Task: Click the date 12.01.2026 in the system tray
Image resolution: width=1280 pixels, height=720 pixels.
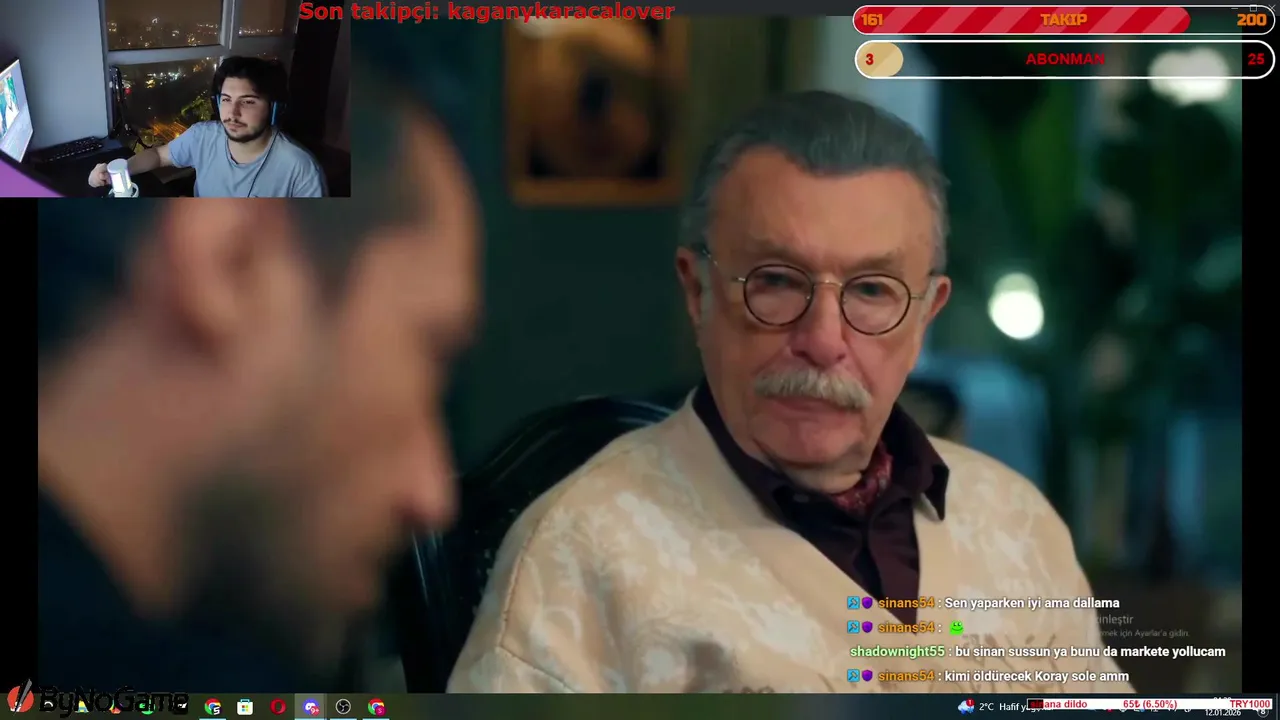Action: tap(1223, 712)
